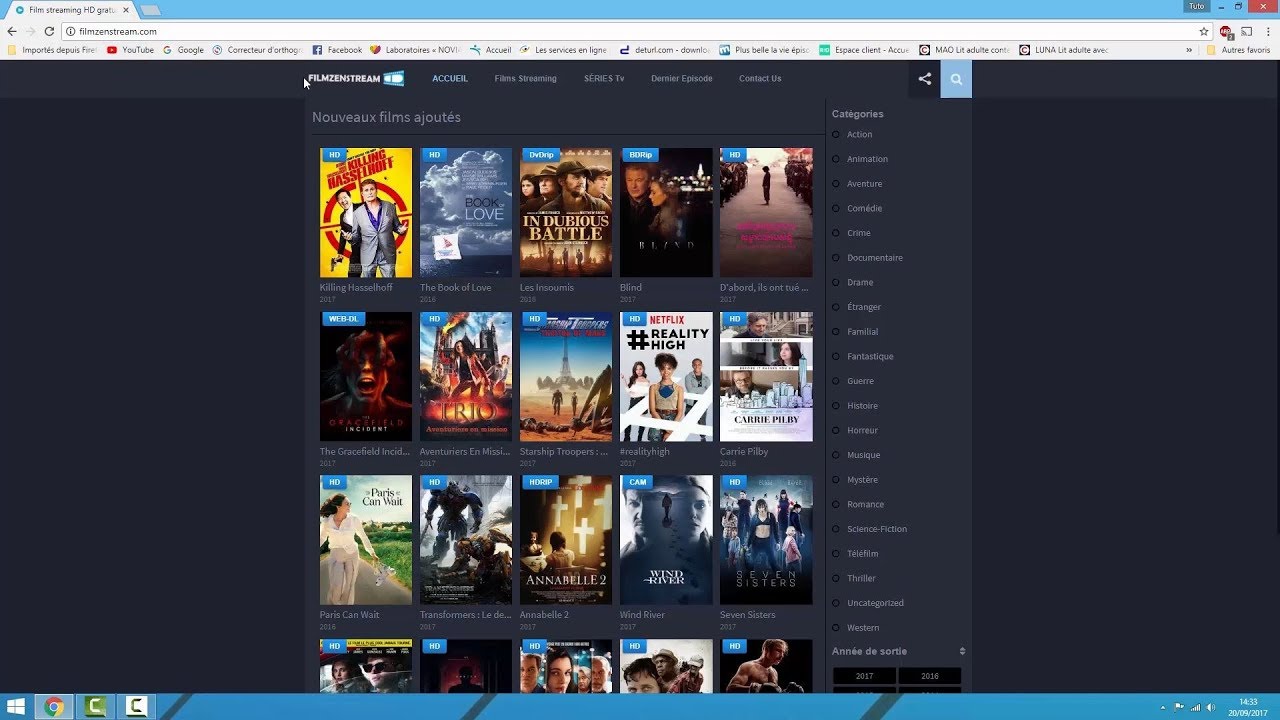Open the Contact Us menu item

tap(760, 78)
